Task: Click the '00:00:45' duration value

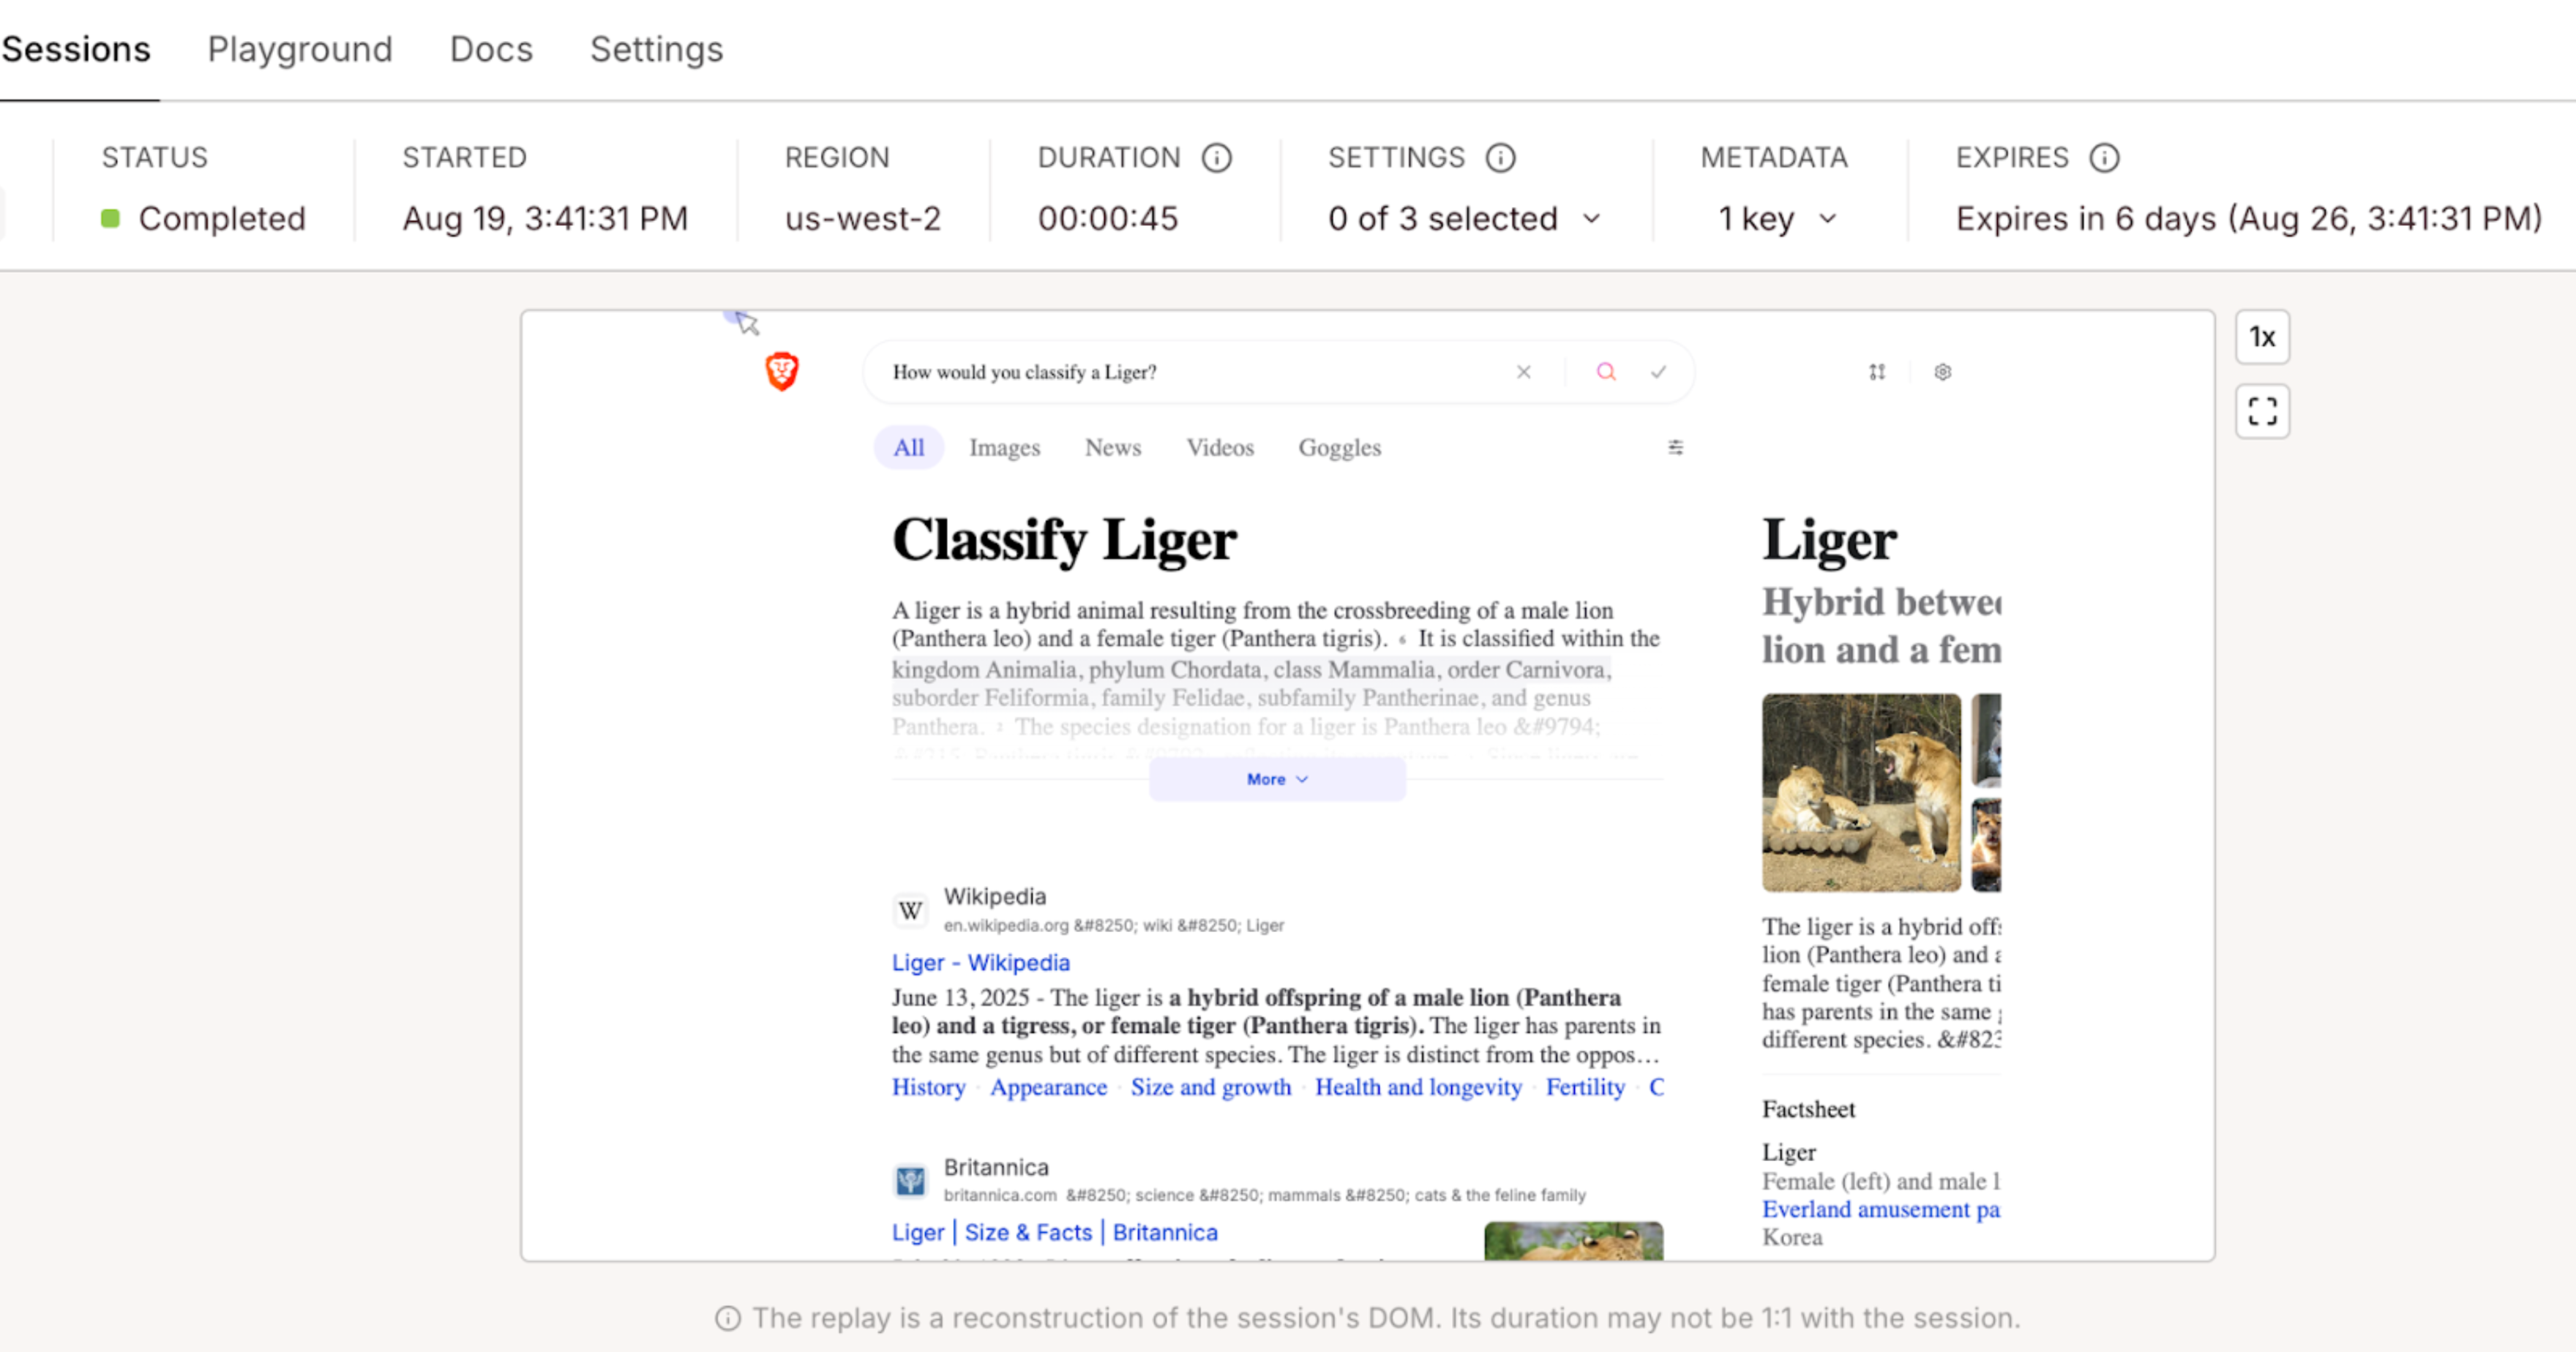Action: [x=1108, y=218]
